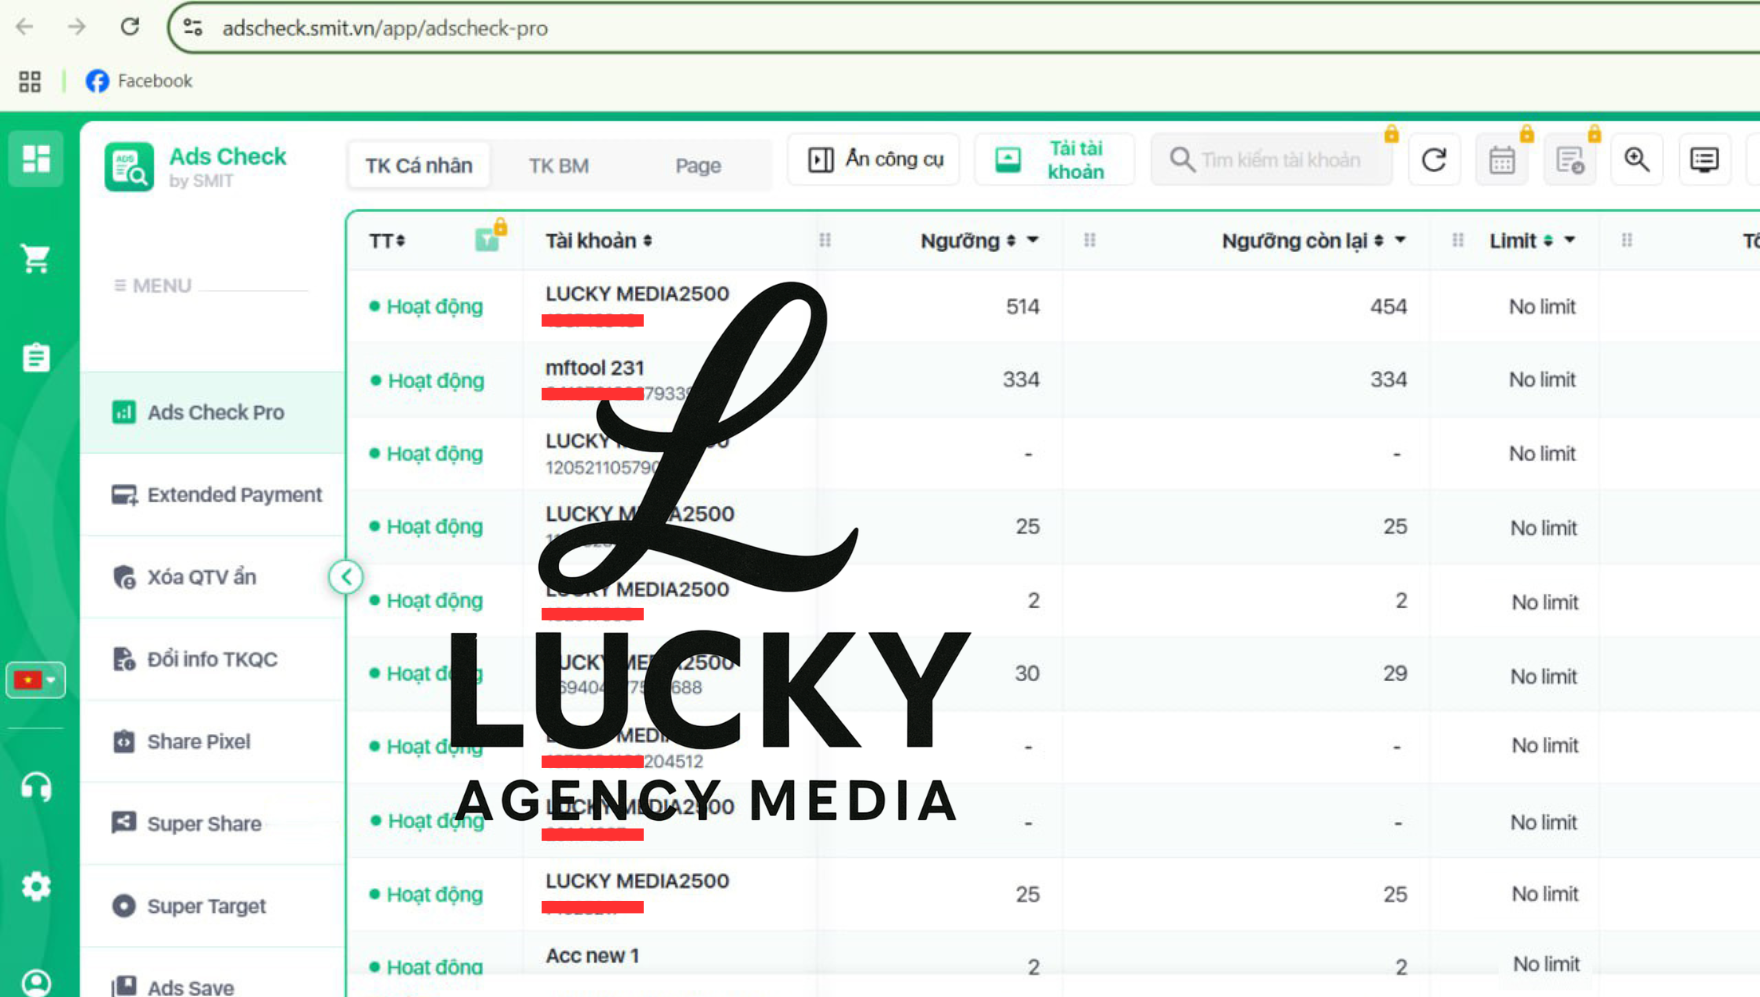
Task: Open the Vietnam flag language dropdown
Action: [x=36, y=680]
